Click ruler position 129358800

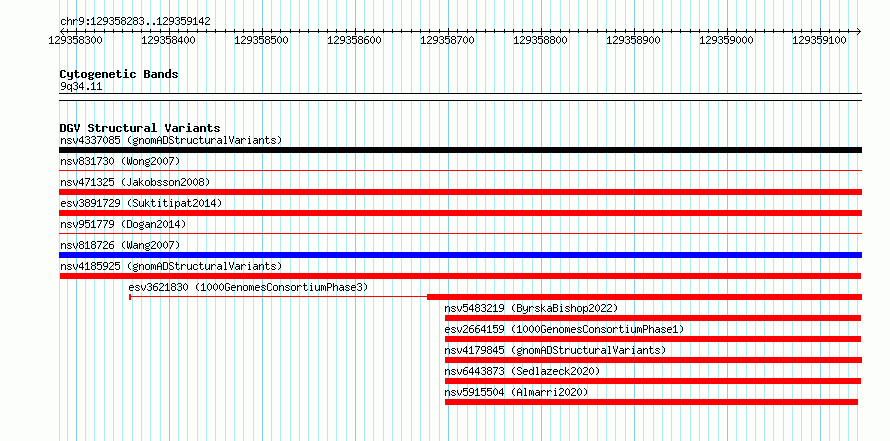pos(540,40)
